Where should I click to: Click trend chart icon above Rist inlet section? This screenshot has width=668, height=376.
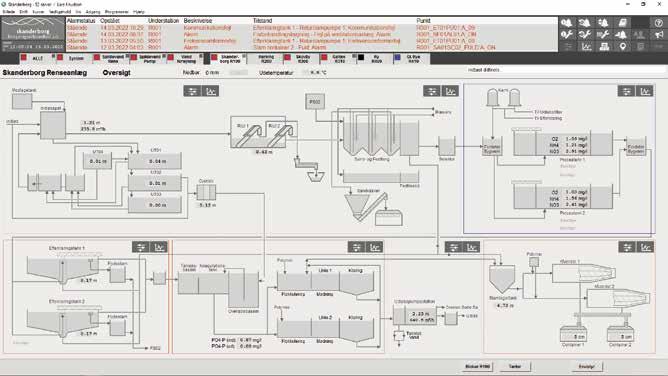click(211, 91)
